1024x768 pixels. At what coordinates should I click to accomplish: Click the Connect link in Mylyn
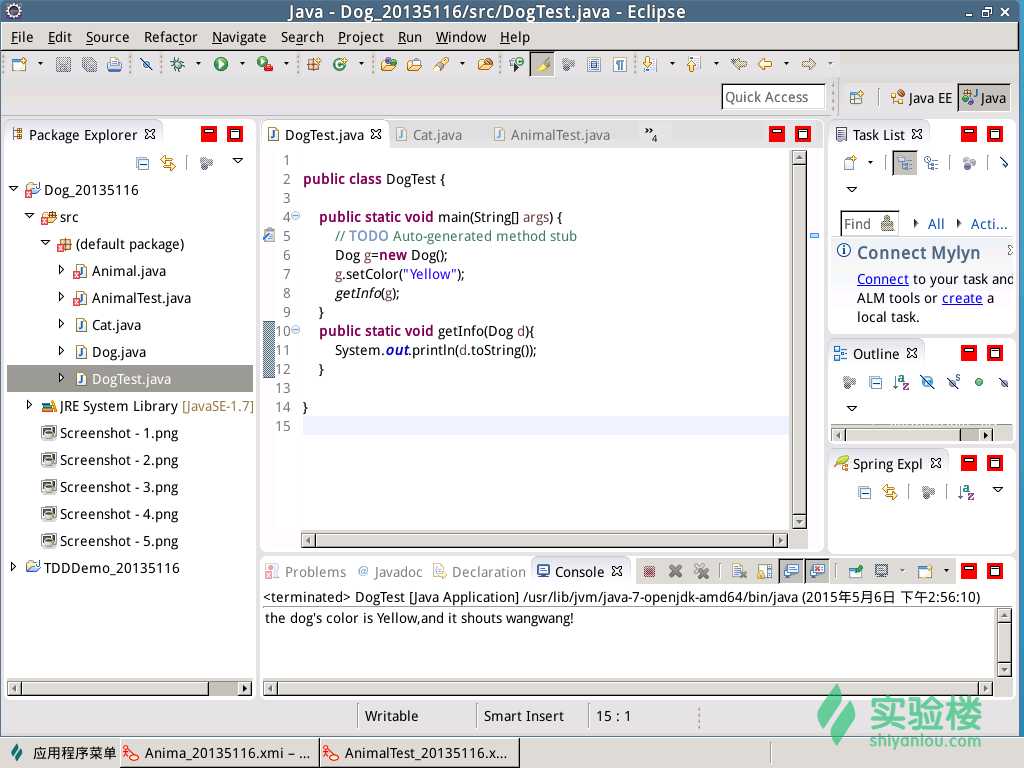click(882, 279)
